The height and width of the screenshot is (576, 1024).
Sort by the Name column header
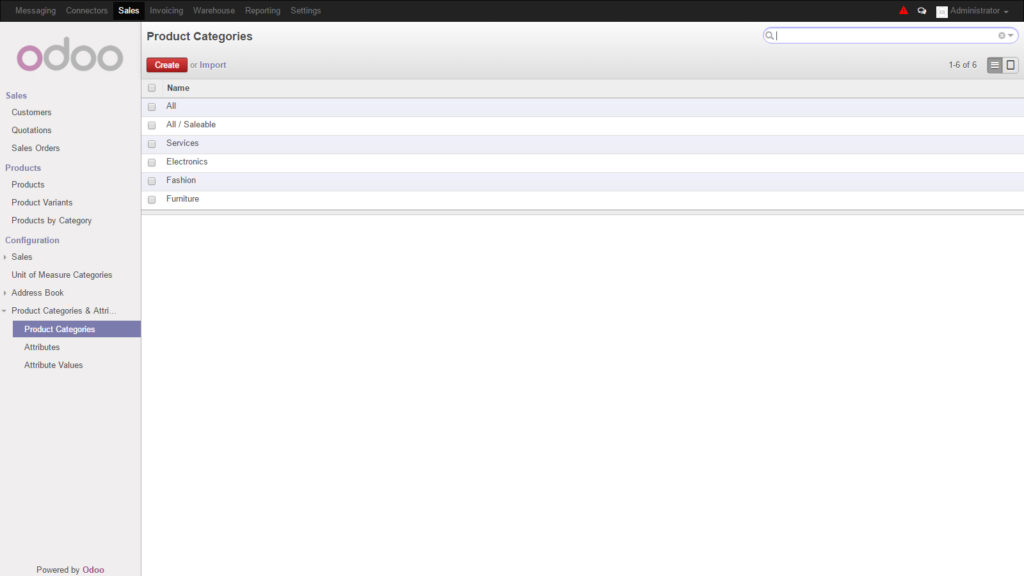(177, 88)
